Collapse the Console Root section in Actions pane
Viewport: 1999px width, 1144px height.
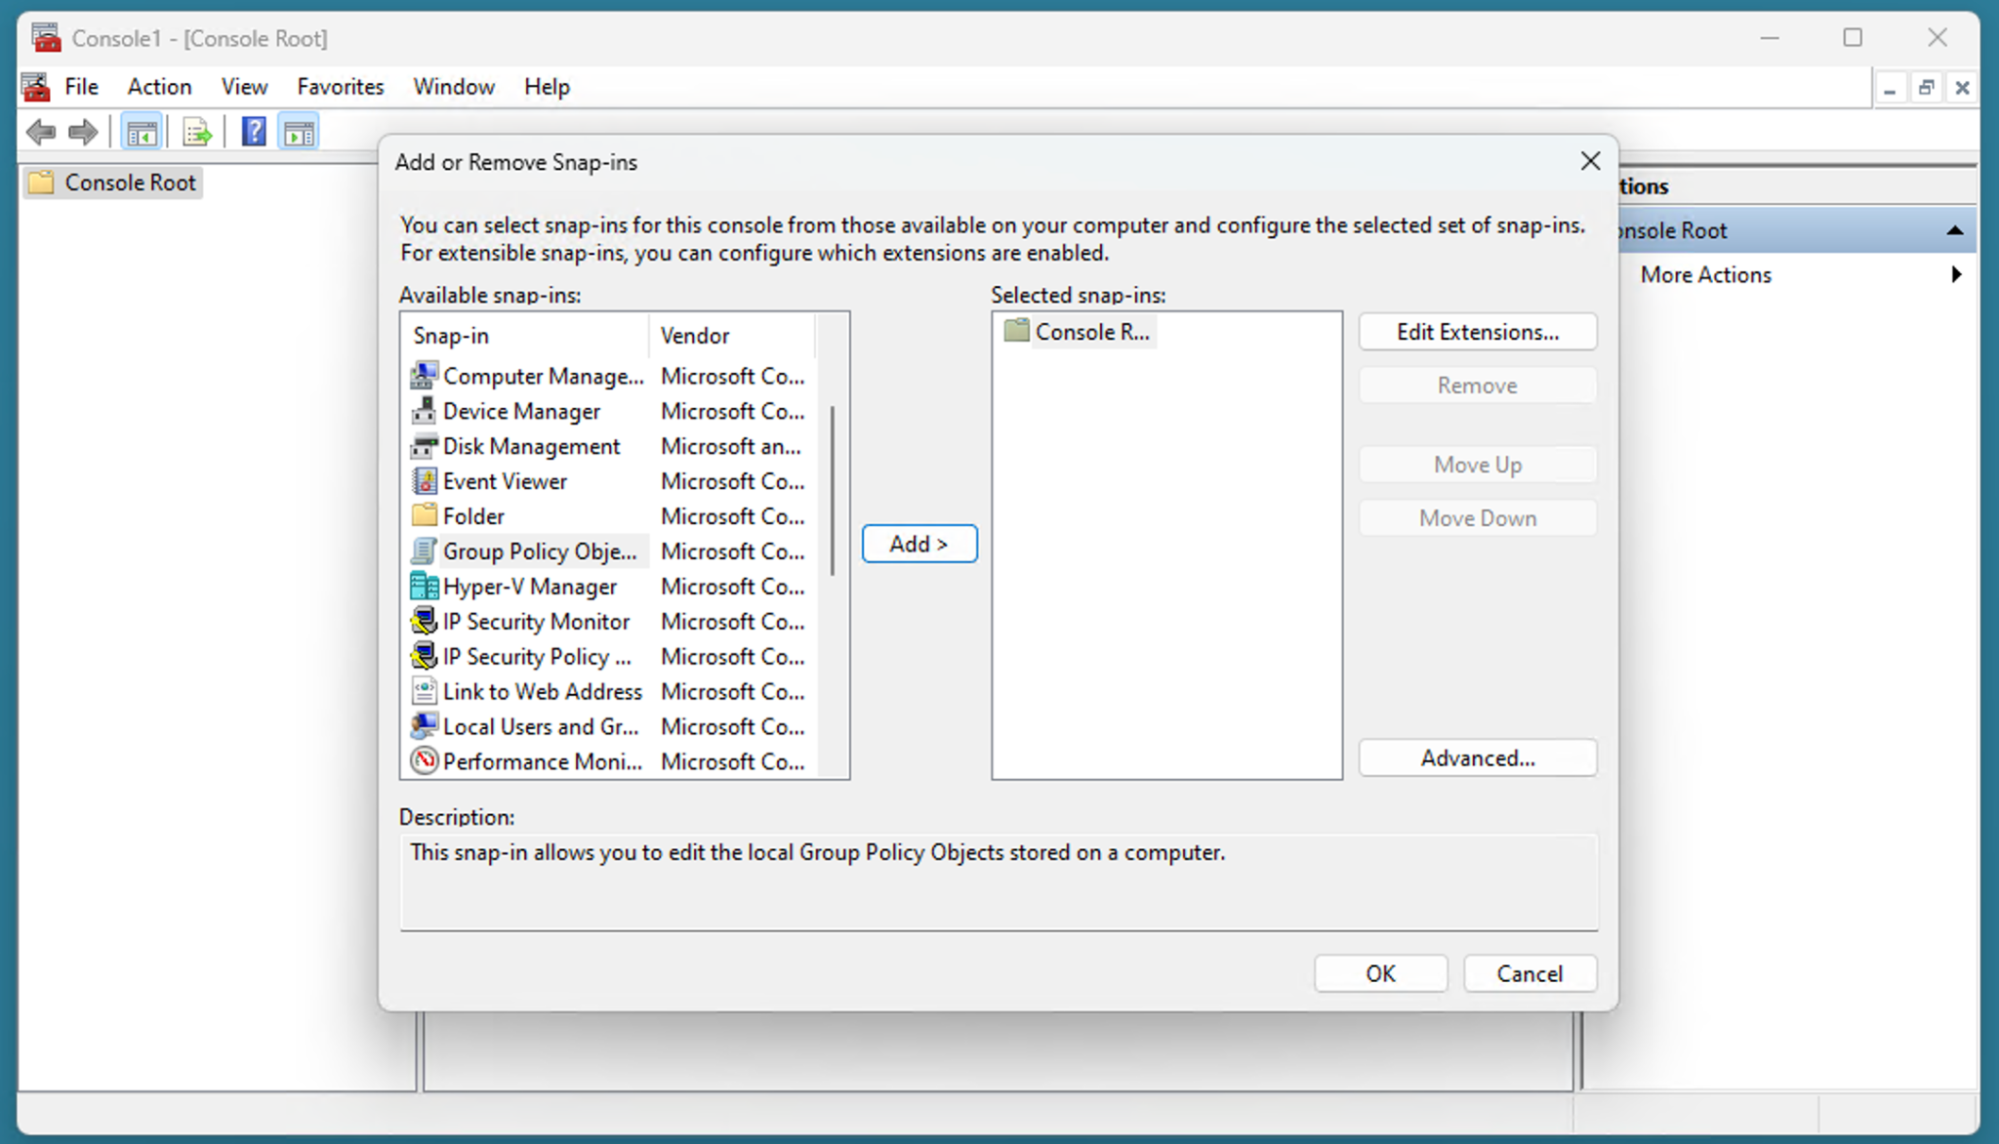(1955, 230)
